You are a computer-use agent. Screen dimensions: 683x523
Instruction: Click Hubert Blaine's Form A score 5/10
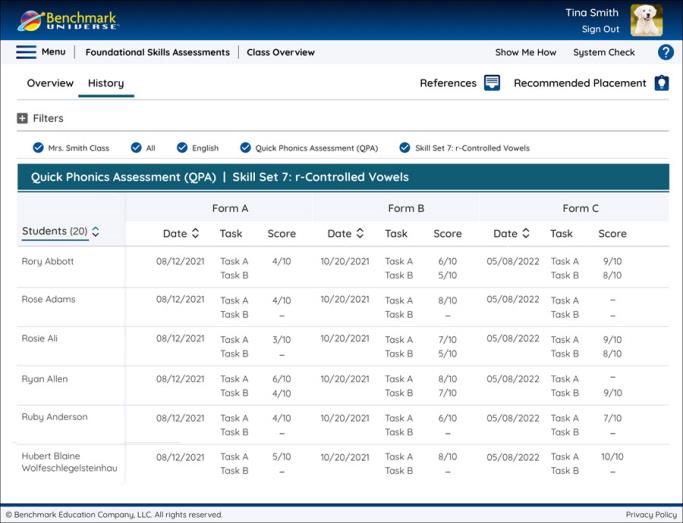pos(281,457)
